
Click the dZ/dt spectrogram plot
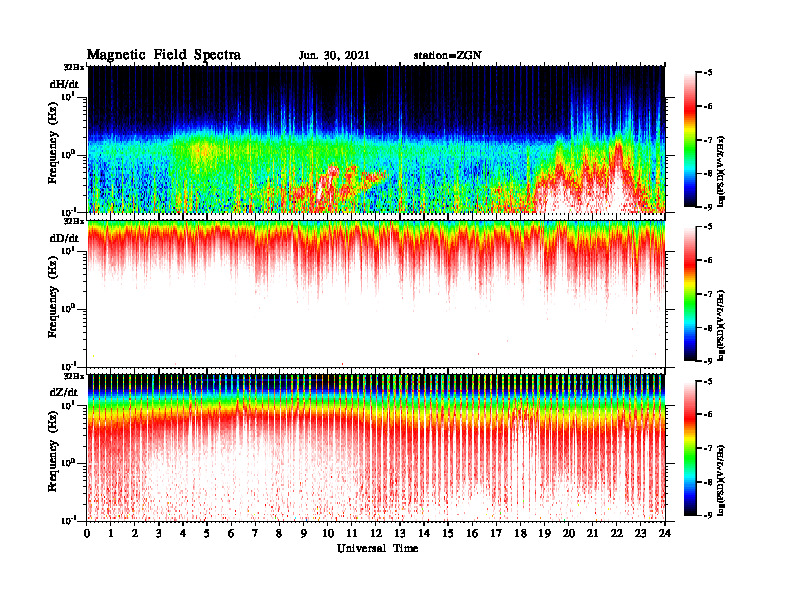pos(376,447)
